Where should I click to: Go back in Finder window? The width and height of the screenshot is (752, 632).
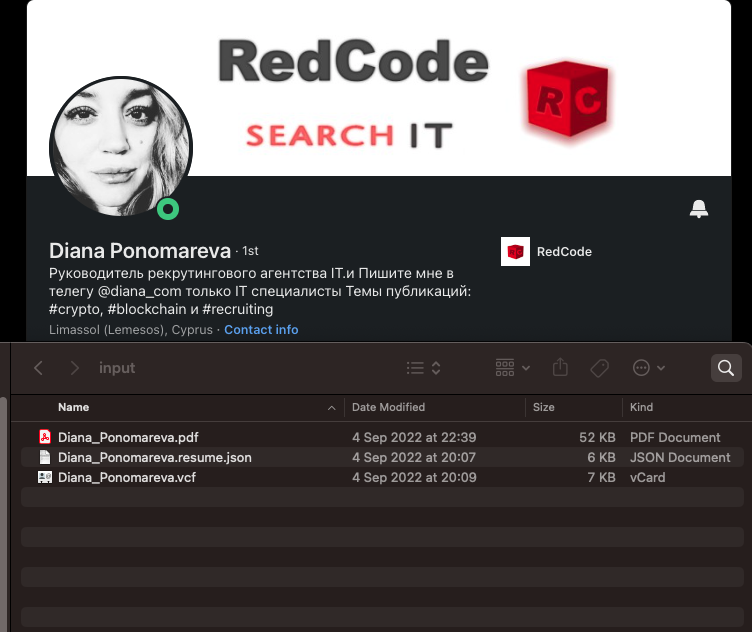(39, 368)
